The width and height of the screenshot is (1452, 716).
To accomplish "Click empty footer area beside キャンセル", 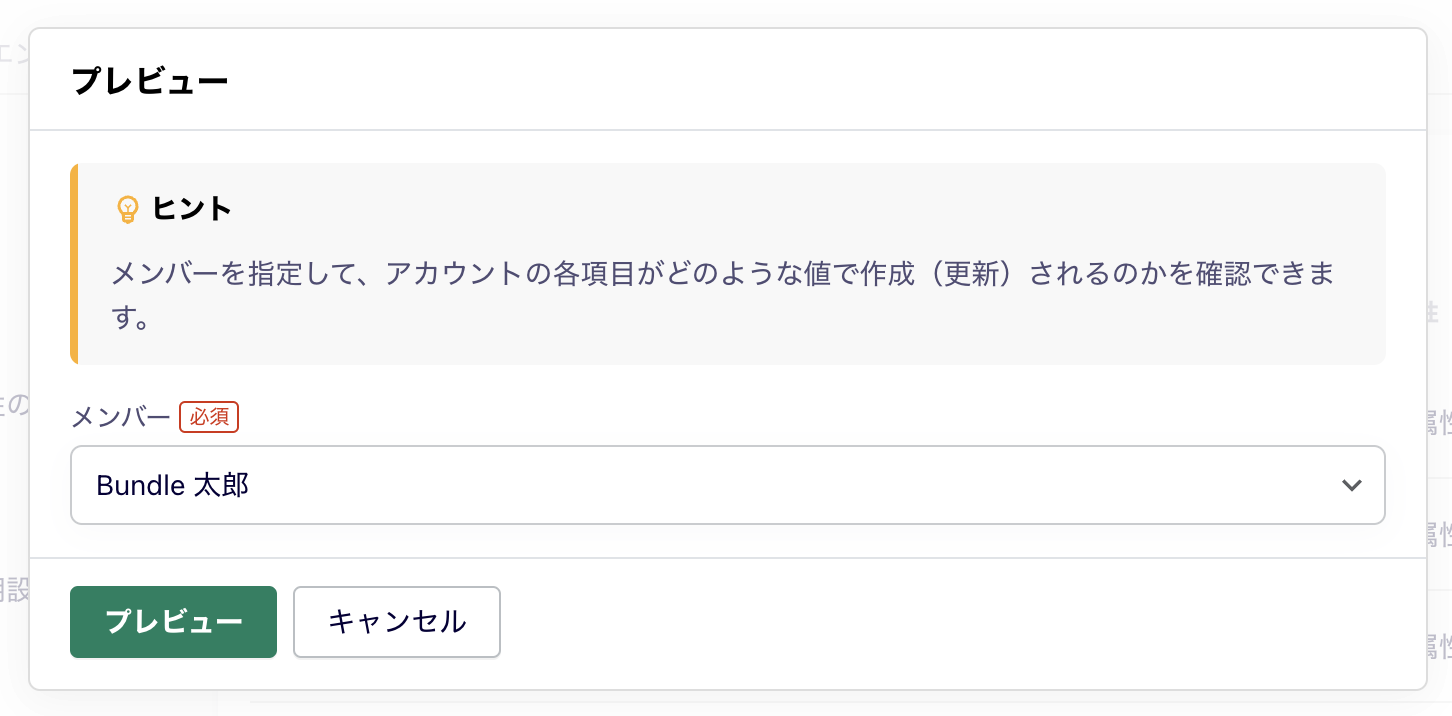I will [x=960, y=622].
